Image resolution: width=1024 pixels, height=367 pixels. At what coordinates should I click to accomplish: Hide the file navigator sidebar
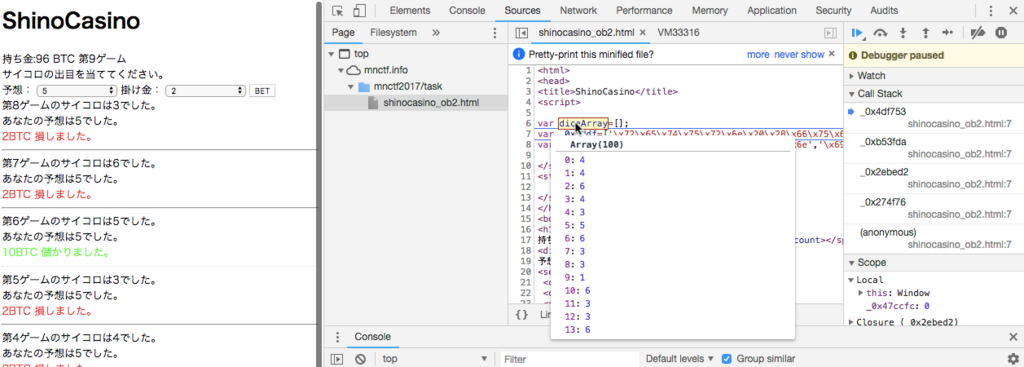[x=521, y=32]
